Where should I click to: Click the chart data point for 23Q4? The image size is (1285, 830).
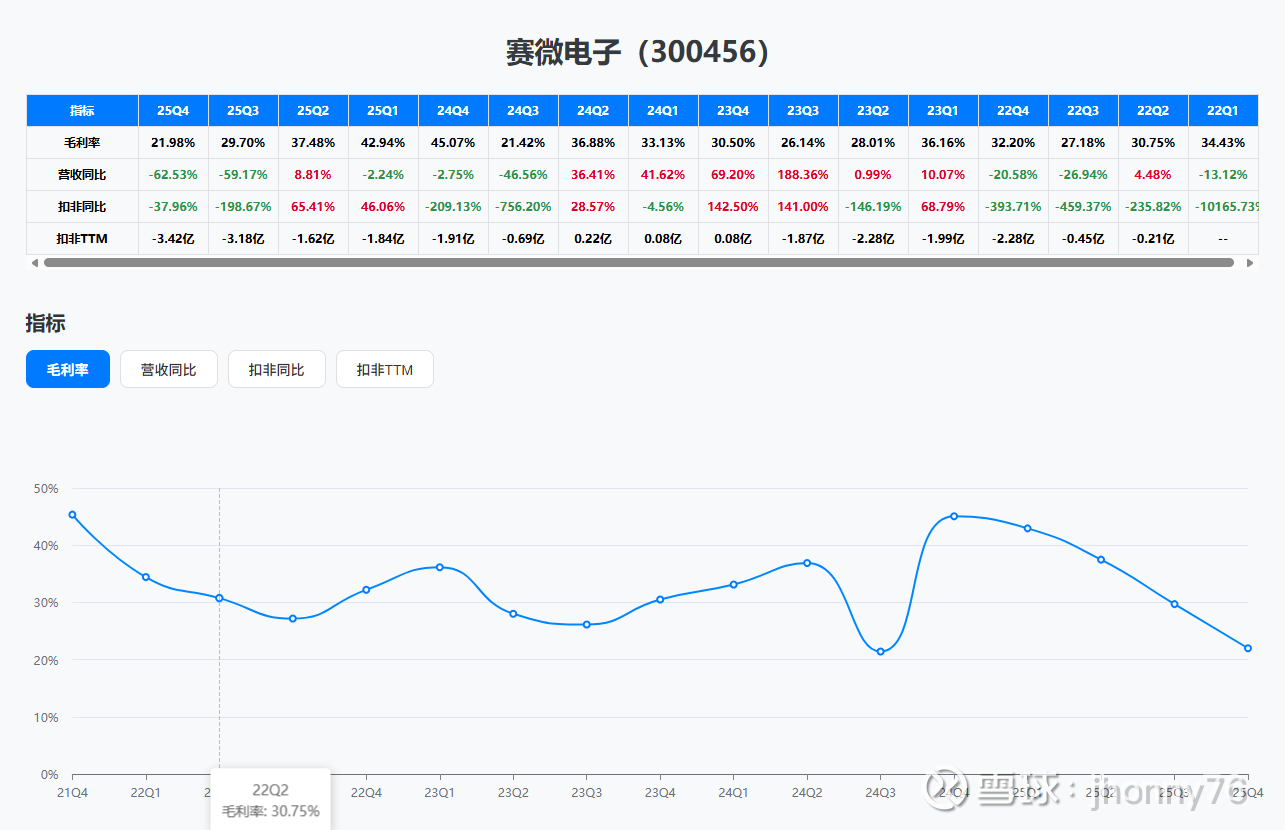660,599
